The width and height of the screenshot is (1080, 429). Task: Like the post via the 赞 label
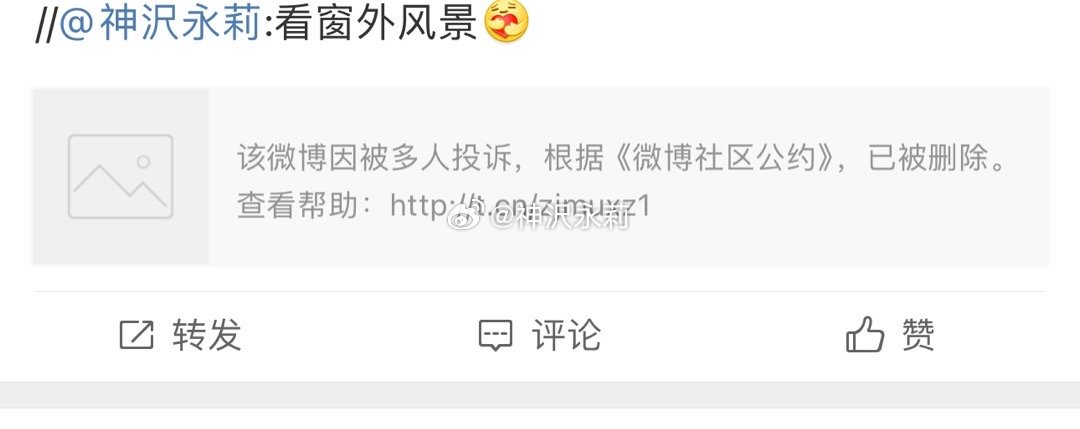tap(918, 335)
